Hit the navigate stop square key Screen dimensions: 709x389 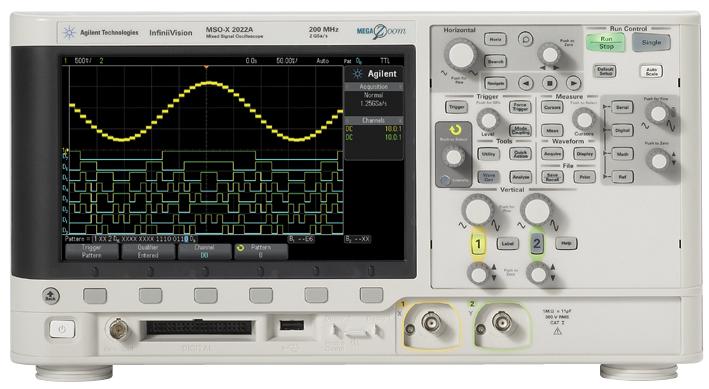tap(549, 83)
